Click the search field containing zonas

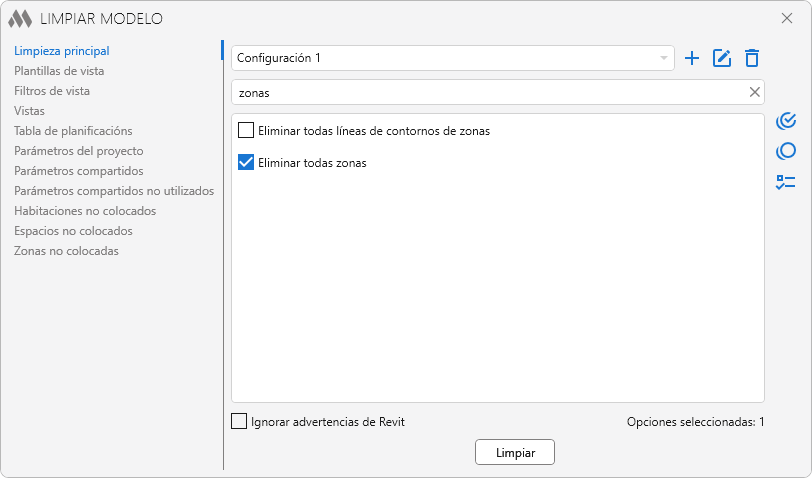click(x=490, y=92)
